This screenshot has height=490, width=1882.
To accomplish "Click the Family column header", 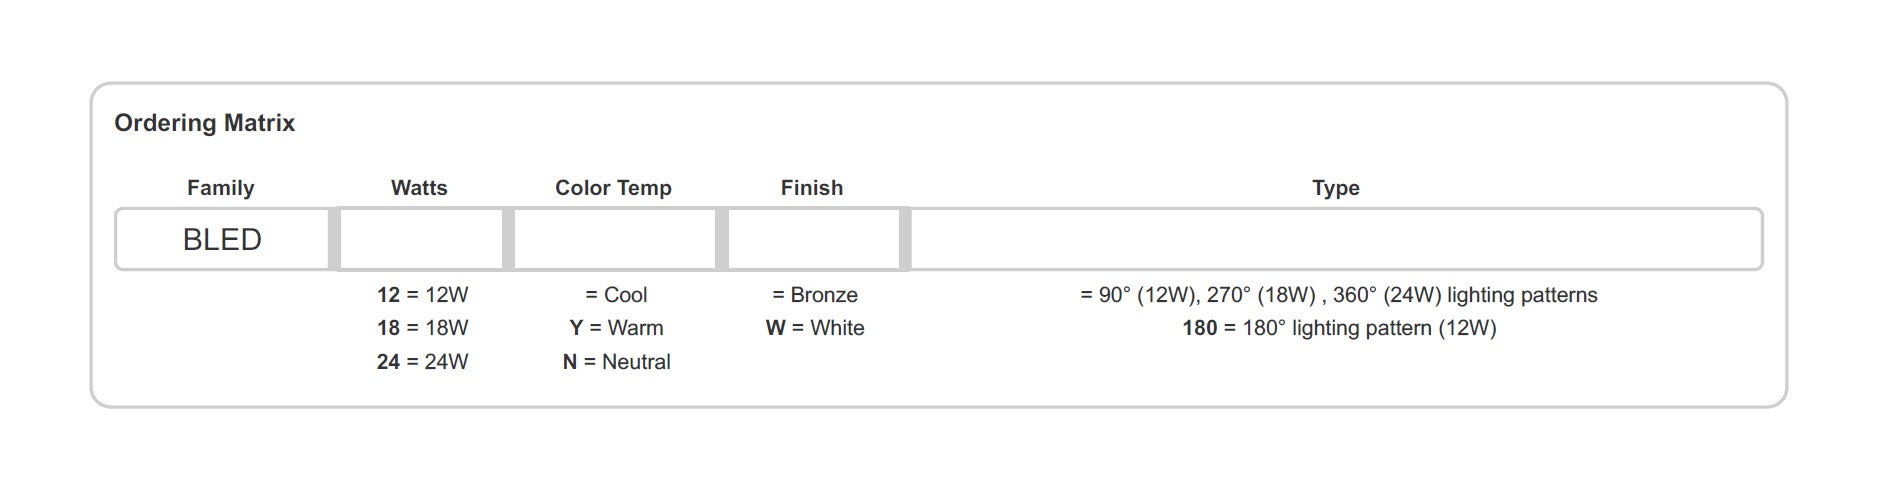I will click(220, 188).
